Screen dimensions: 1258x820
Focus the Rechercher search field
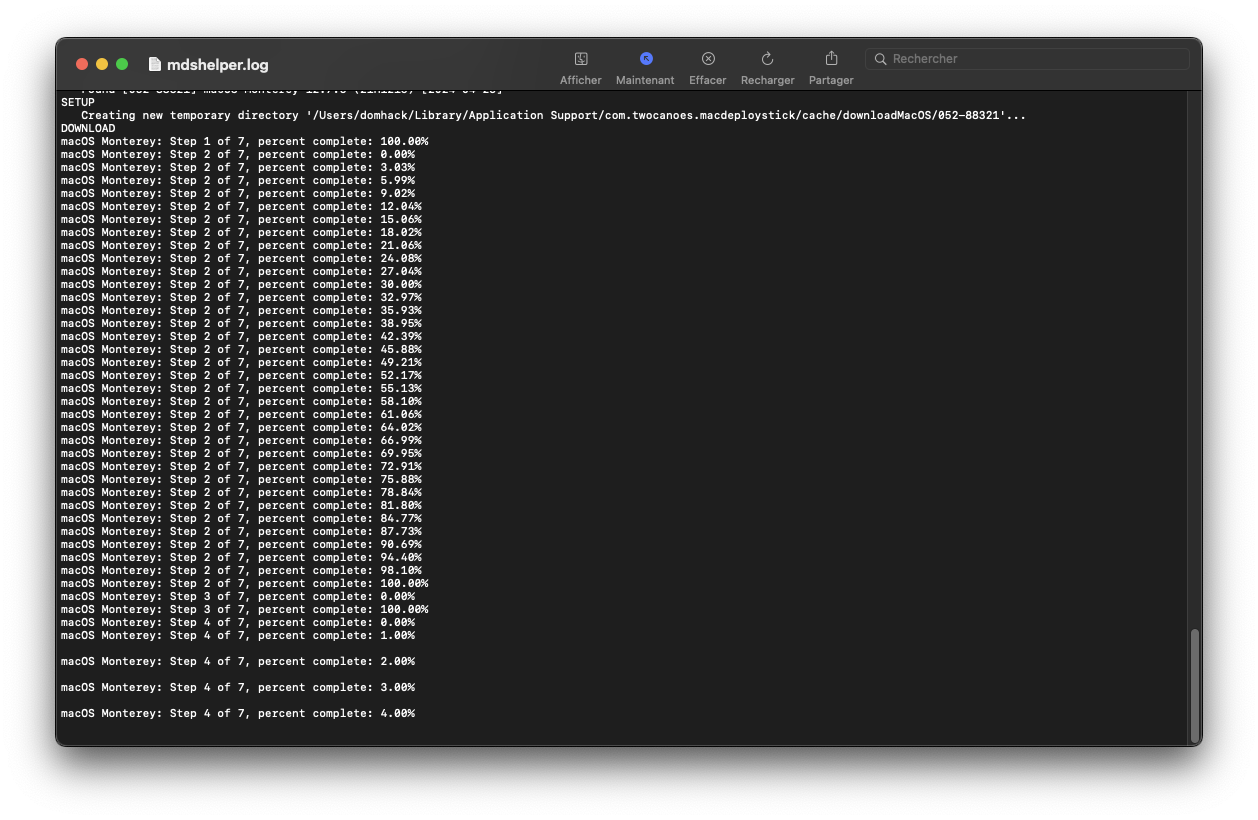[x=1027, y=59]
